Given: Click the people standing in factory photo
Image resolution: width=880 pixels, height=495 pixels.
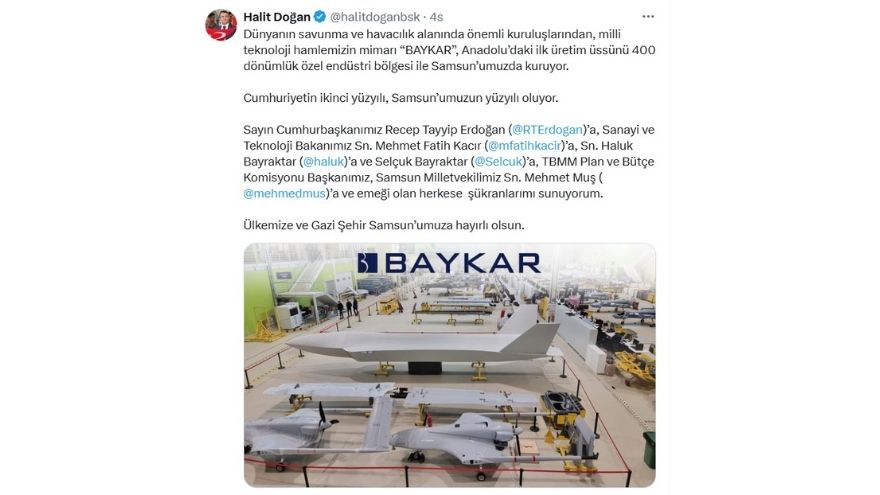Looking at the screenshot, I should point(348,307).
